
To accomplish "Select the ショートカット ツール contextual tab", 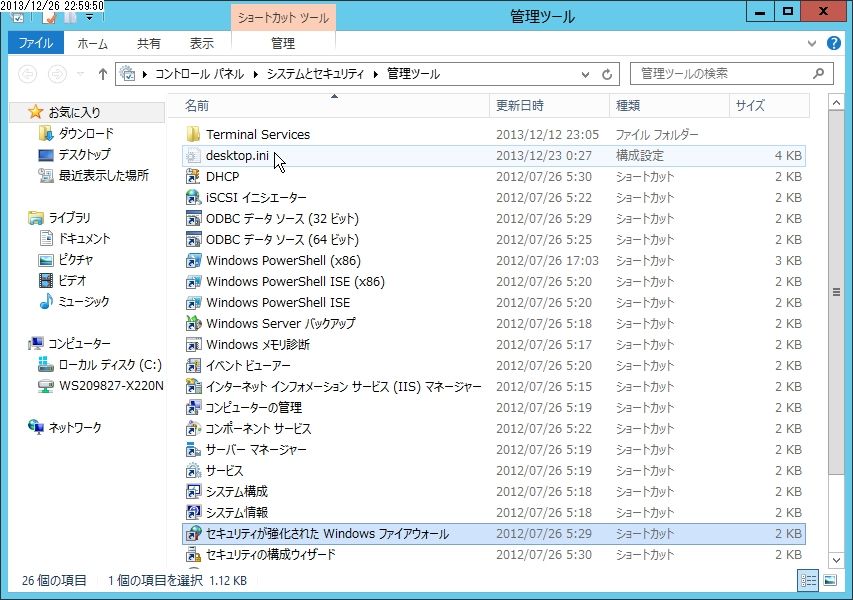I will (x=283, y=17).
